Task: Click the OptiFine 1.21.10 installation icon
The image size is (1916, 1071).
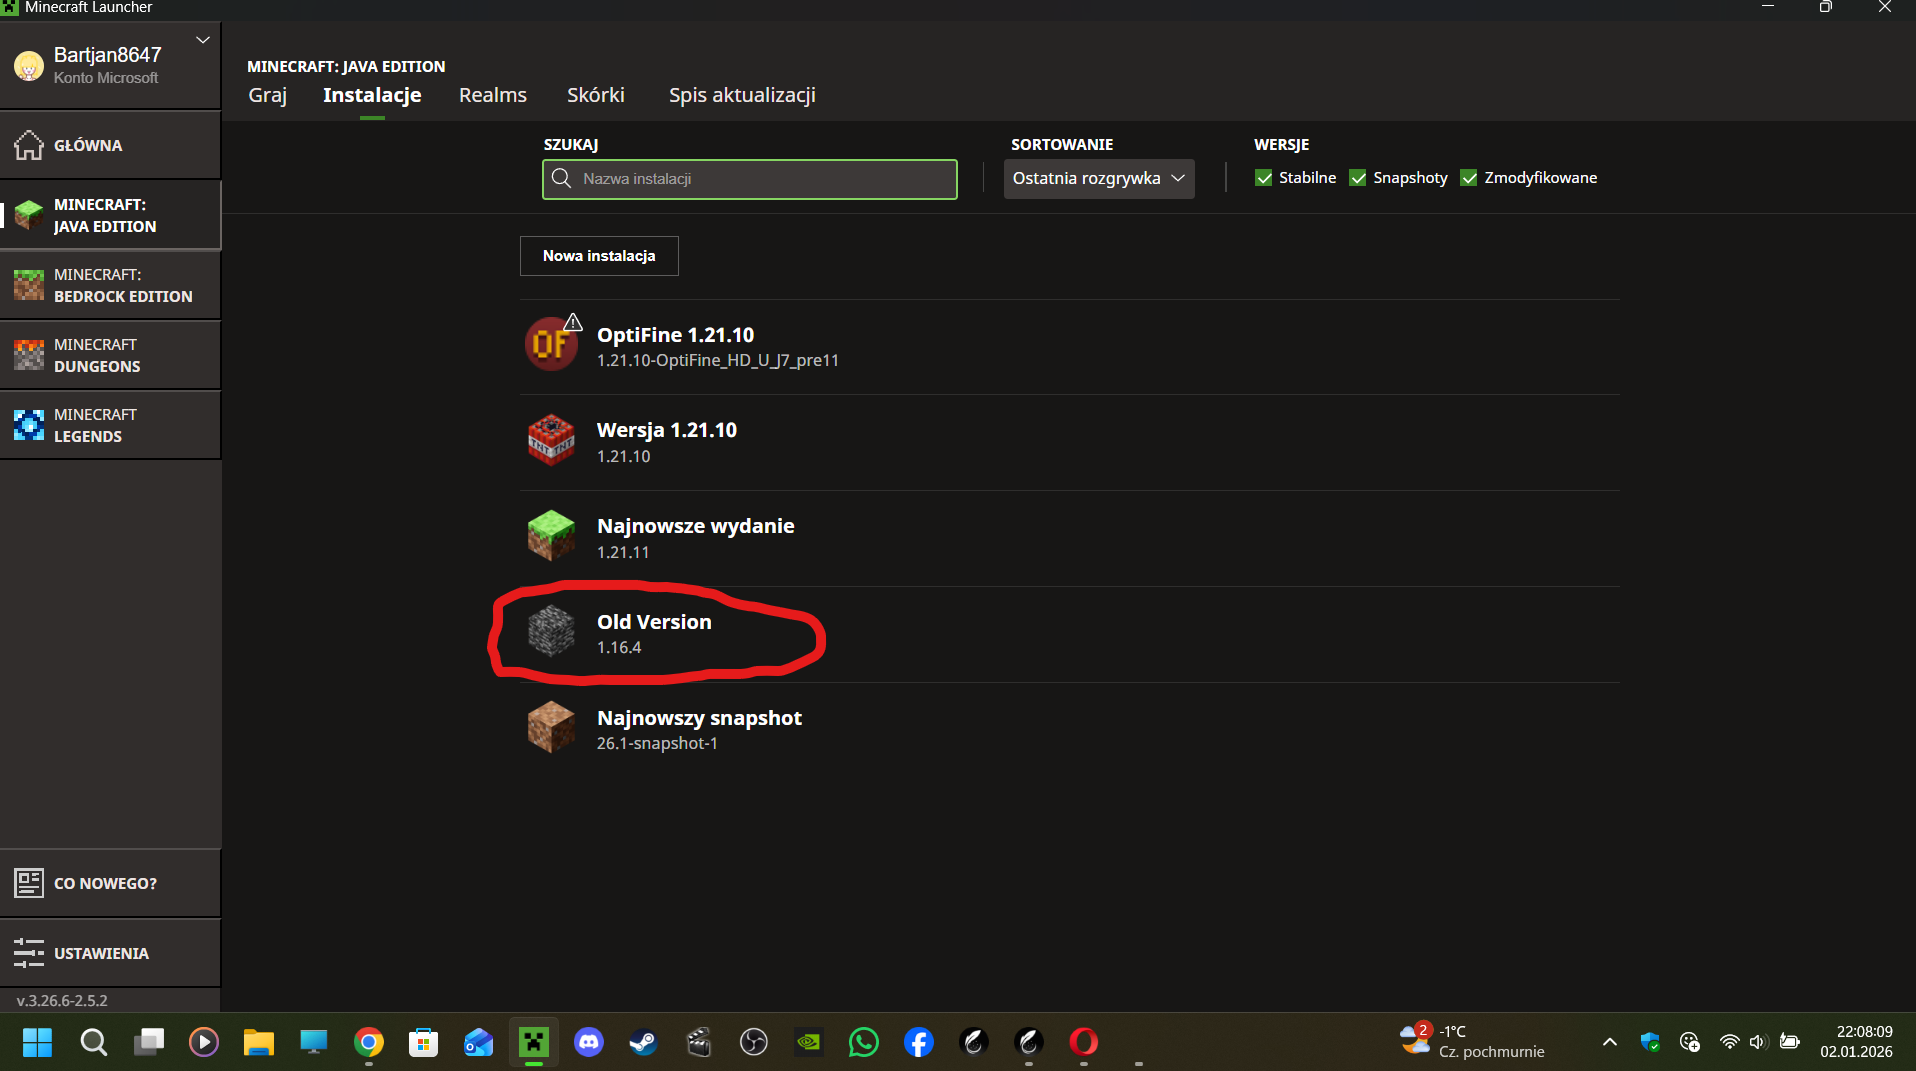Action: point(551,345)
